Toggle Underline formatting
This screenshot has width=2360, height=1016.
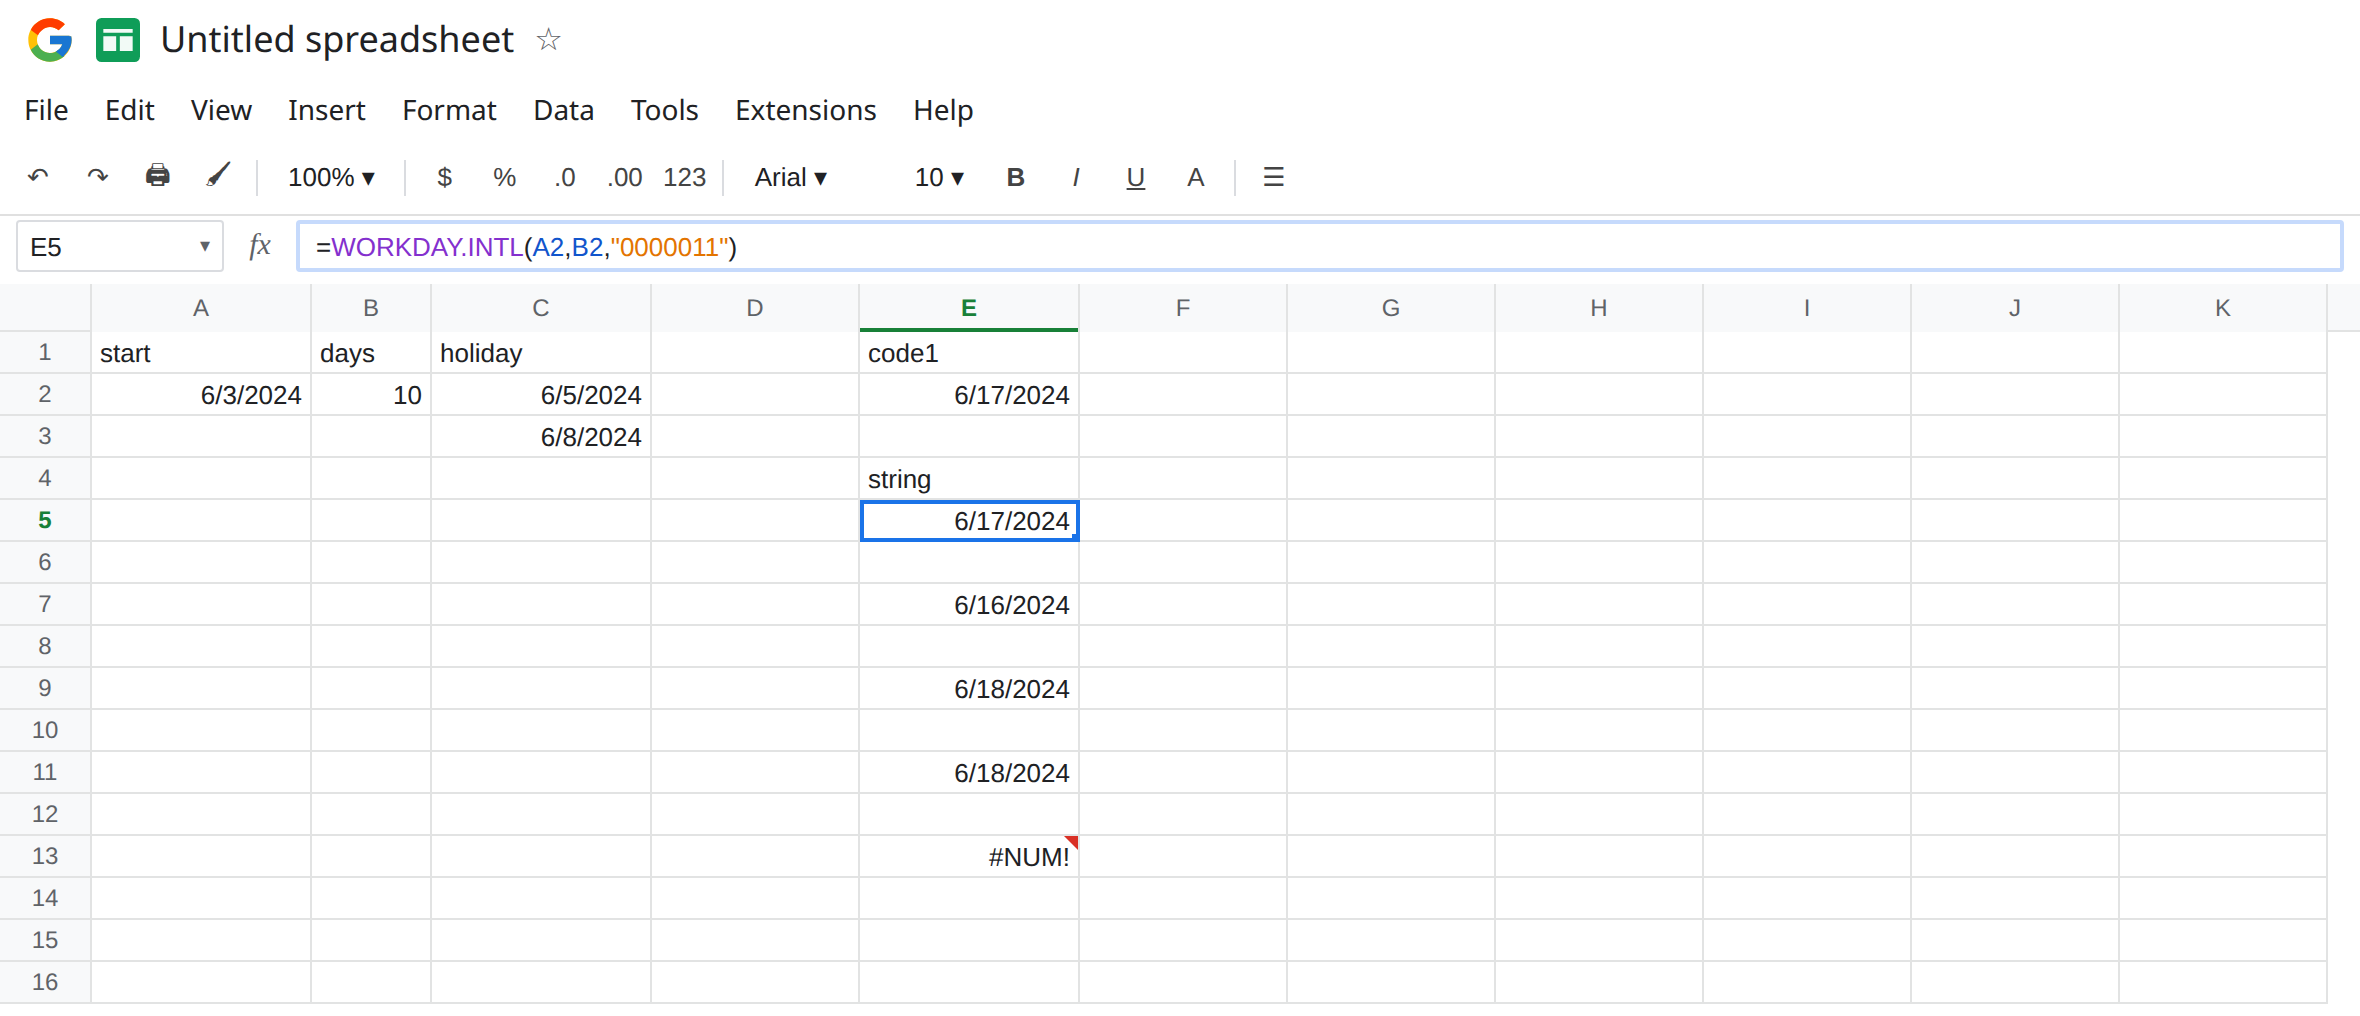click(1136, 178)
